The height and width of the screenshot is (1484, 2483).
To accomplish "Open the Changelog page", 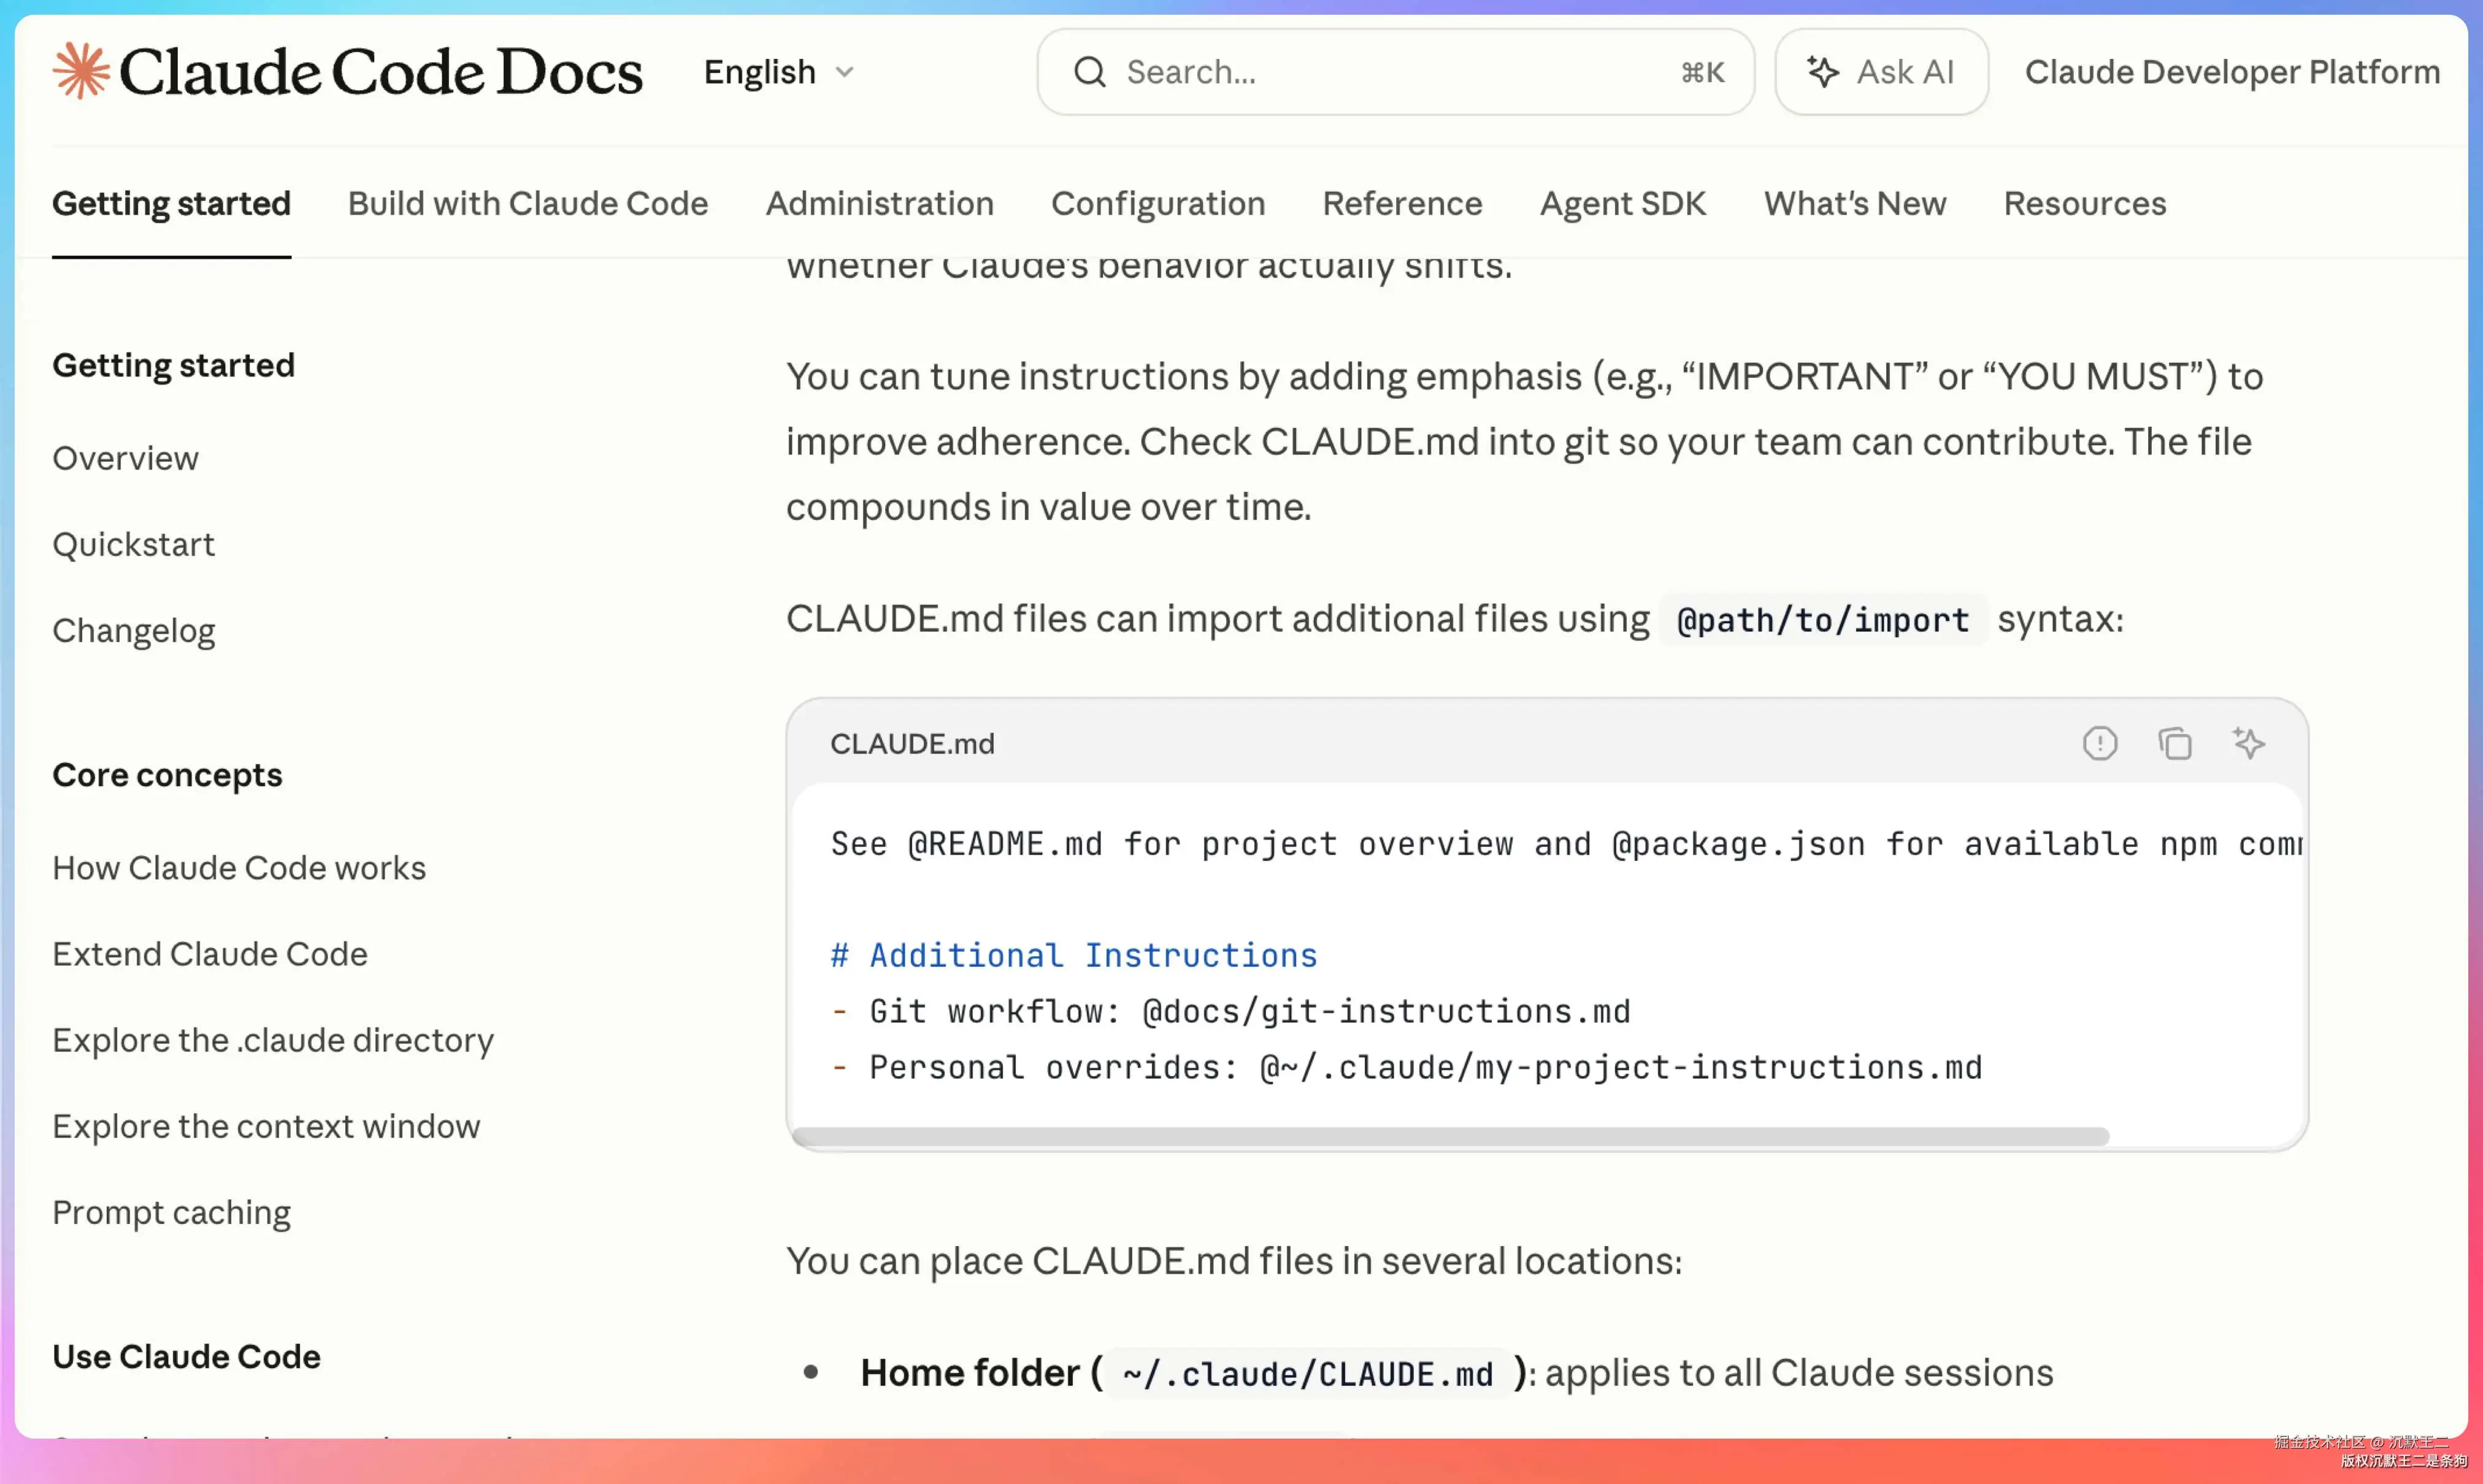I will (x=134, y=631).
